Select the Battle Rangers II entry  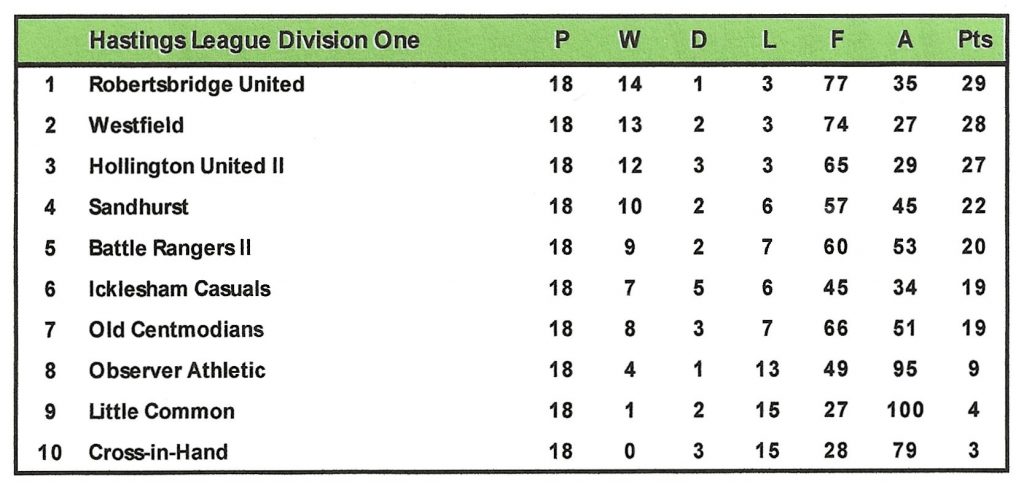pos(170,247)
